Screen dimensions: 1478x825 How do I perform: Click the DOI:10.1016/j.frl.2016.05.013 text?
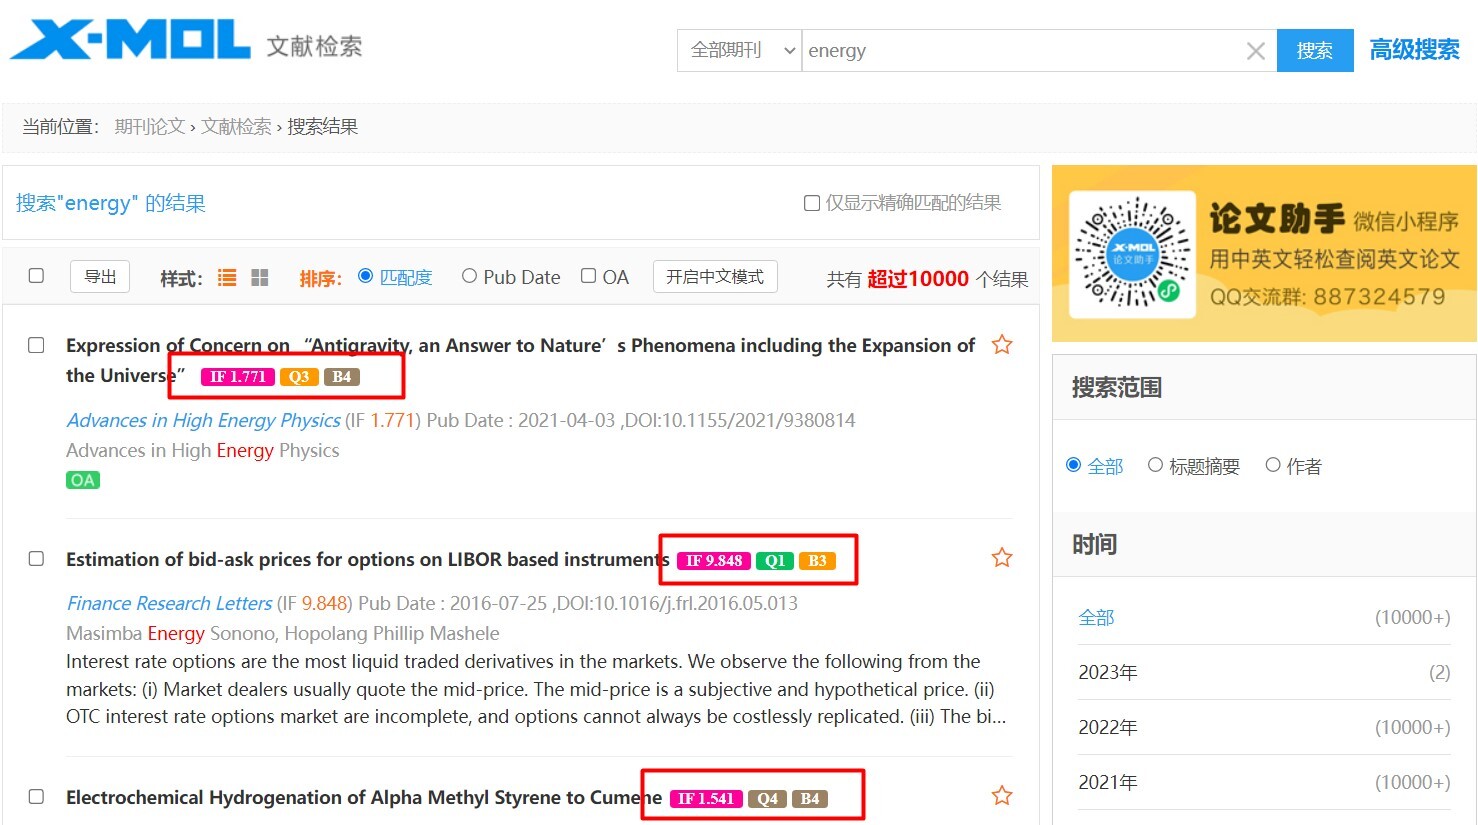tap(677, 603)
